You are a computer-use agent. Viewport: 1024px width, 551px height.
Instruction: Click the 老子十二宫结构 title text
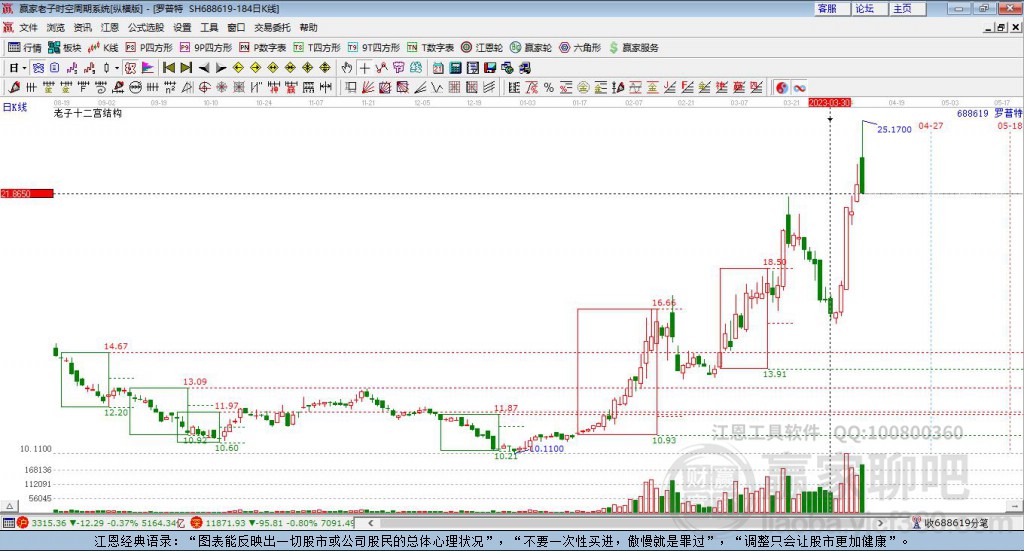point(88,113)
